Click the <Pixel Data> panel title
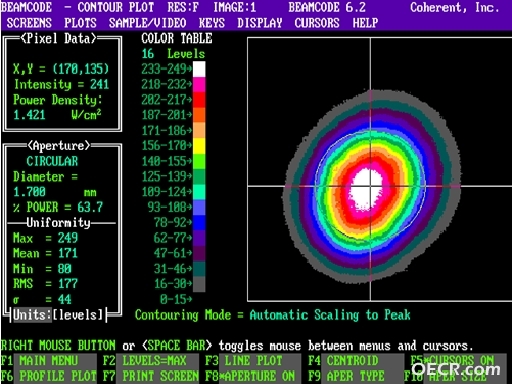The image size is (512, 384). pyautogui.click(x=58, y=38)
